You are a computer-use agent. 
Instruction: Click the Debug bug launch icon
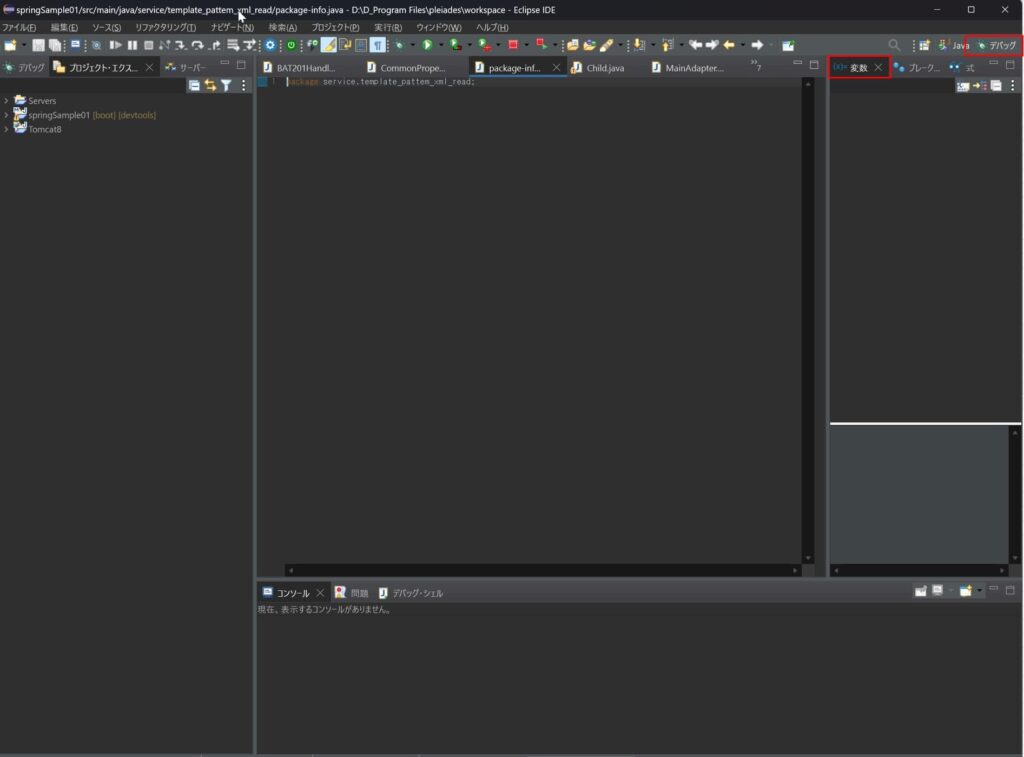399,45
